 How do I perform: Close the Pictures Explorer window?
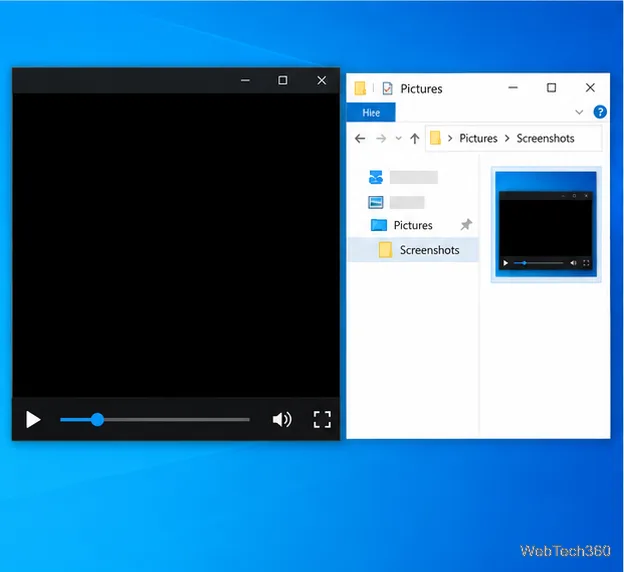[x=590, y=88]
